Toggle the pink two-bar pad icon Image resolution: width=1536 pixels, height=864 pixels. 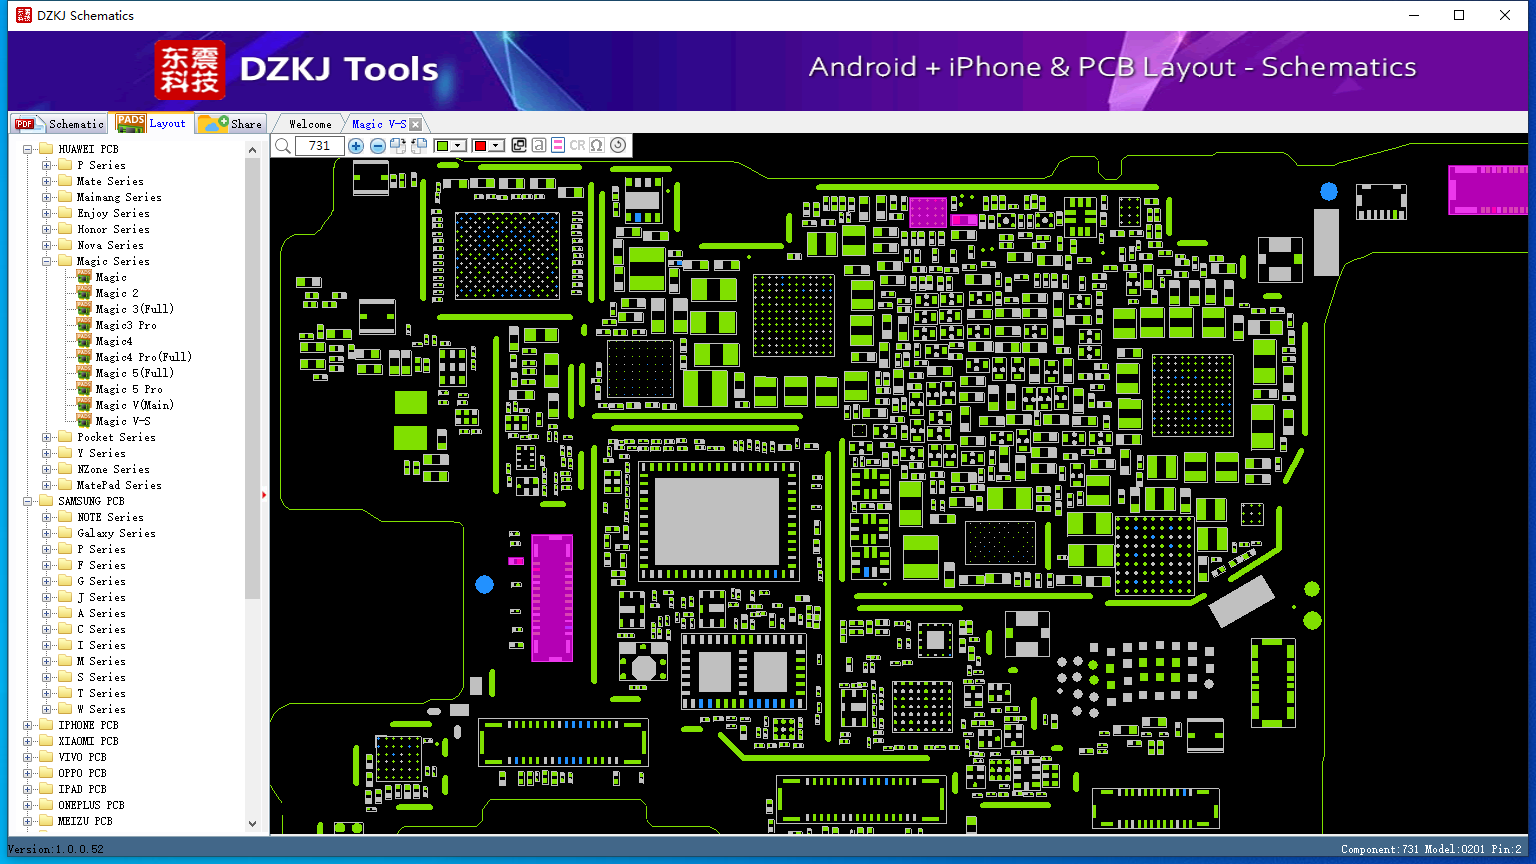[x=558, y=146]
